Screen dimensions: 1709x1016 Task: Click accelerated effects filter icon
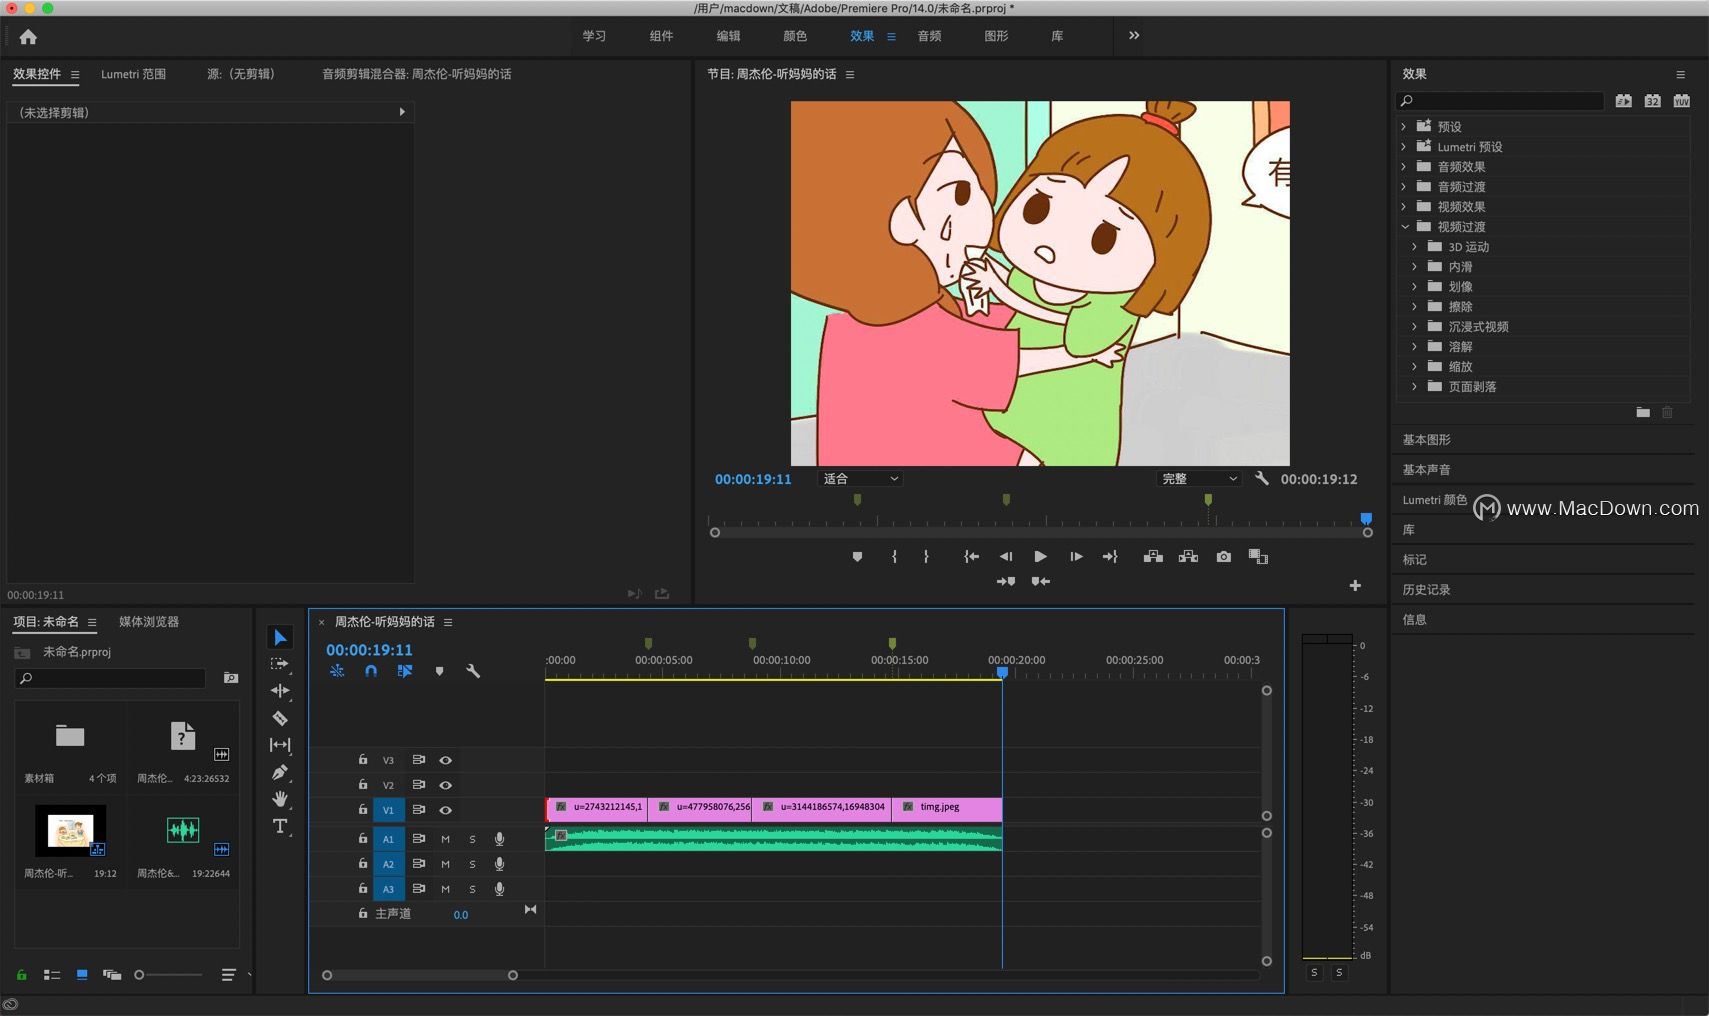pyautogui.click(x=1624, y=101)
